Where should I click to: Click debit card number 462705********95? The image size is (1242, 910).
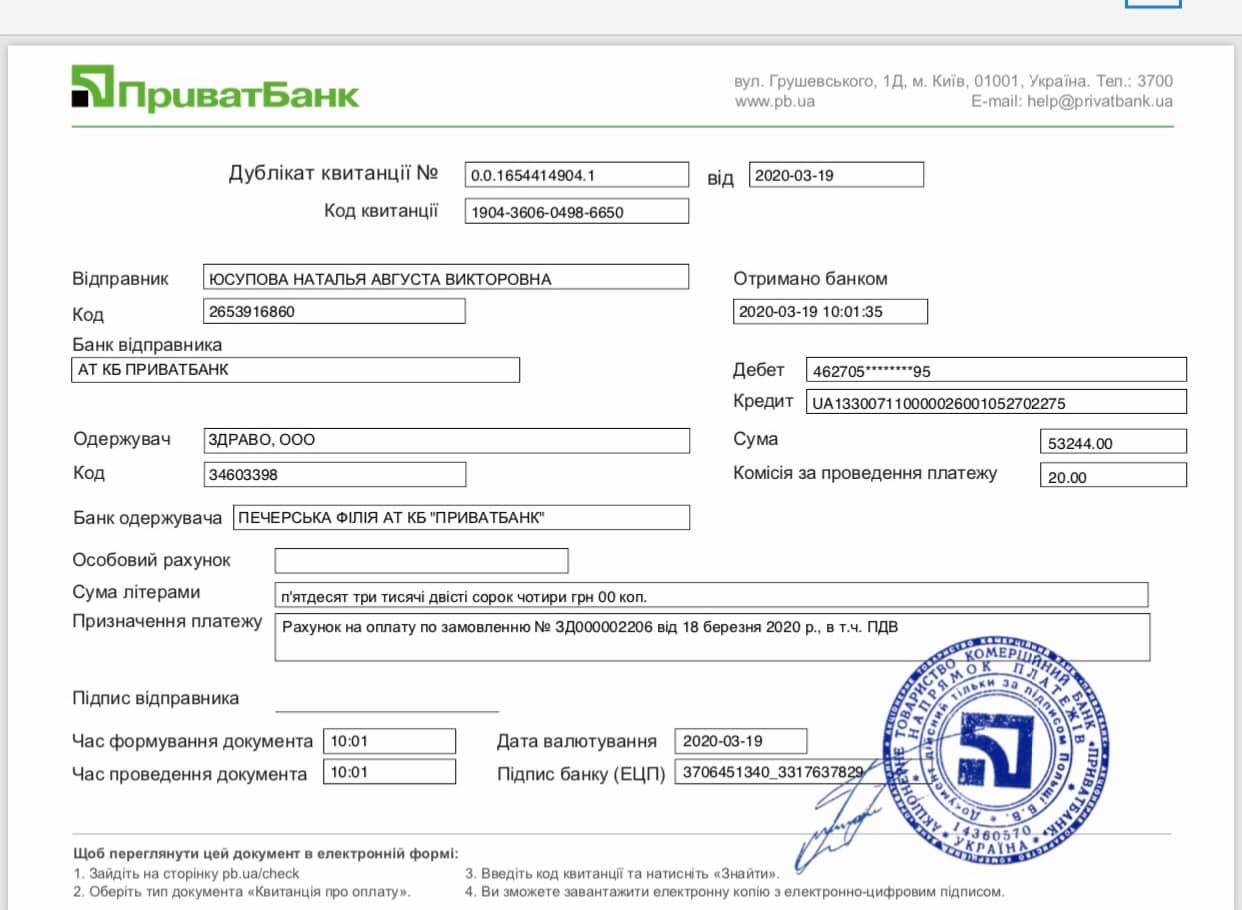(x=996, y=370)
